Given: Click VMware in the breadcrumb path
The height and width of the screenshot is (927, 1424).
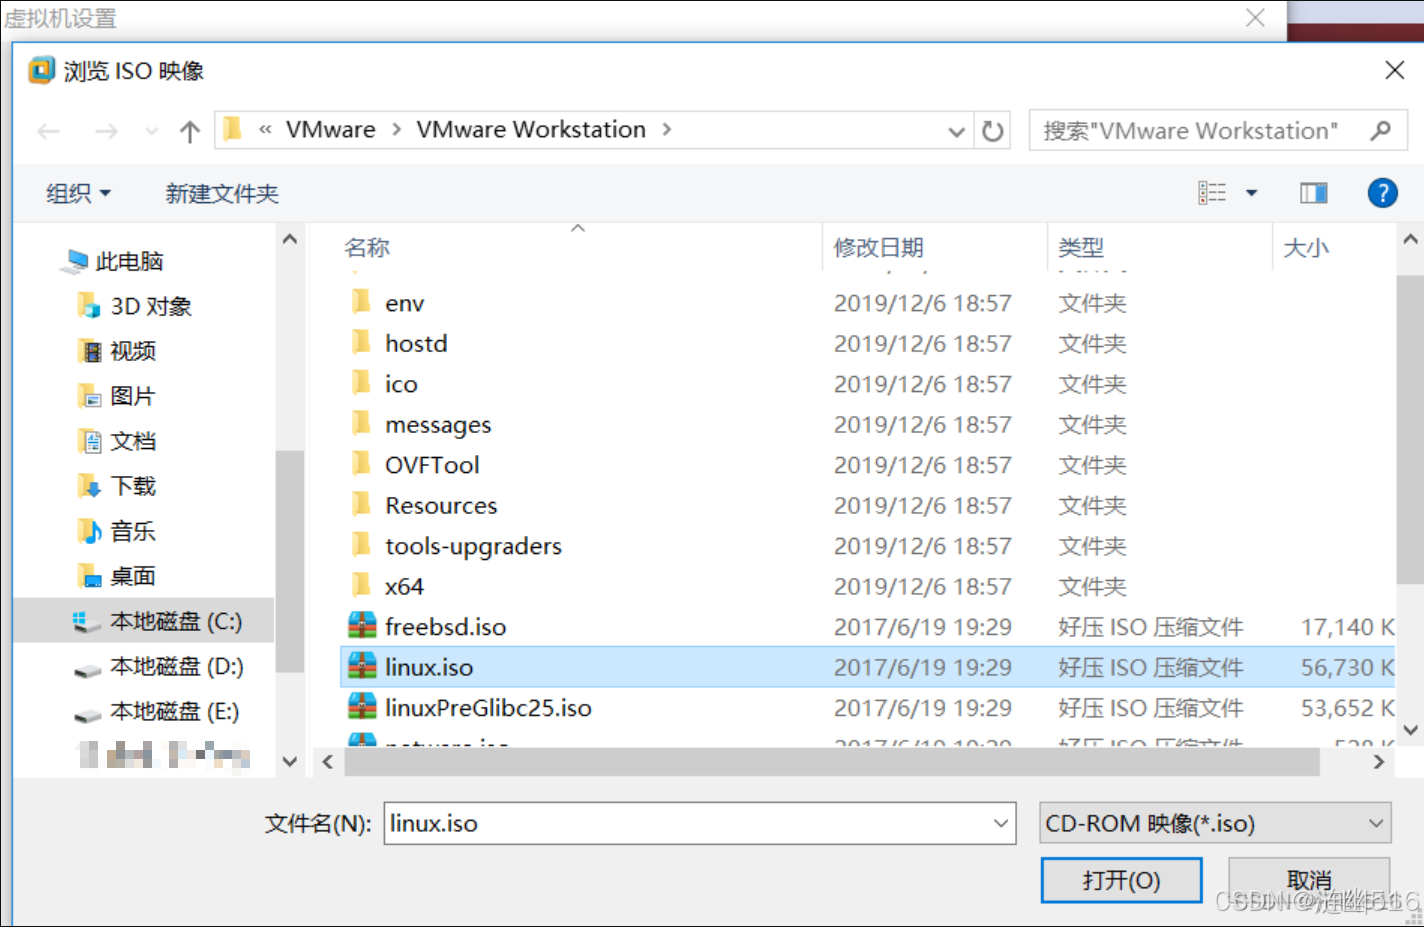Looking at the screenshot, I should point(330,130).
